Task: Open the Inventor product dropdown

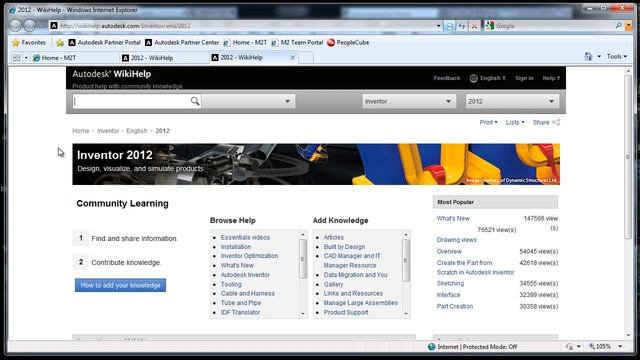Action: [409, 101]
